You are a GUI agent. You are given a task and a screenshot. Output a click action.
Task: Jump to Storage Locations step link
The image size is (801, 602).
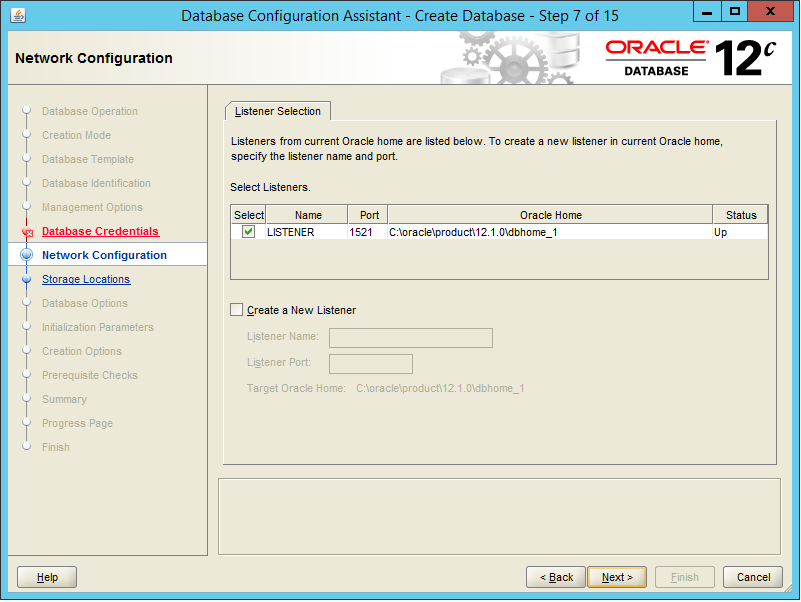pos(86,279)
